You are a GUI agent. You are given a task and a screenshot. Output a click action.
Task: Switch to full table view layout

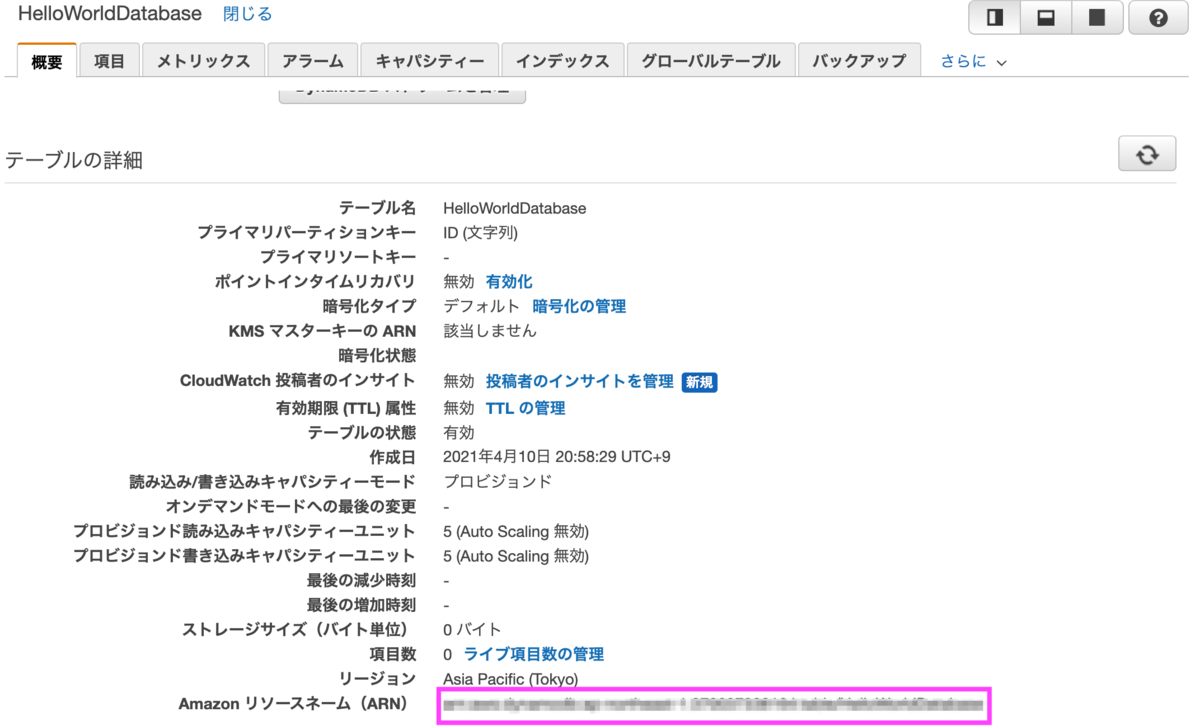[1097, 17]
